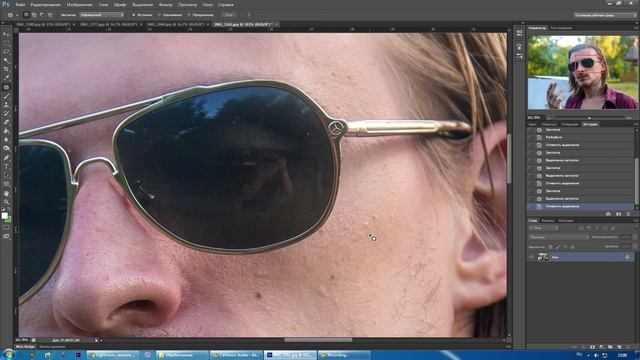
Task: Select the Eyedropper tool
Action: point(6,78)
